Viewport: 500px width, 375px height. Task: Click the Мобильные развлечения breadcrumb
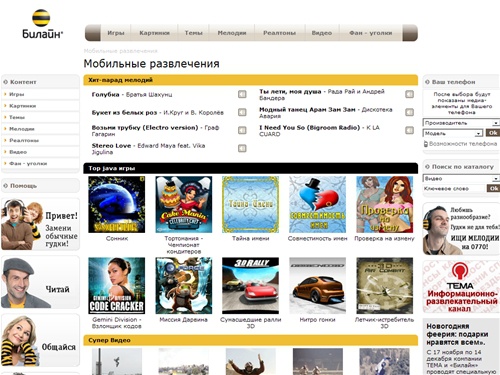pyautogui.click(x=121, y=51)
